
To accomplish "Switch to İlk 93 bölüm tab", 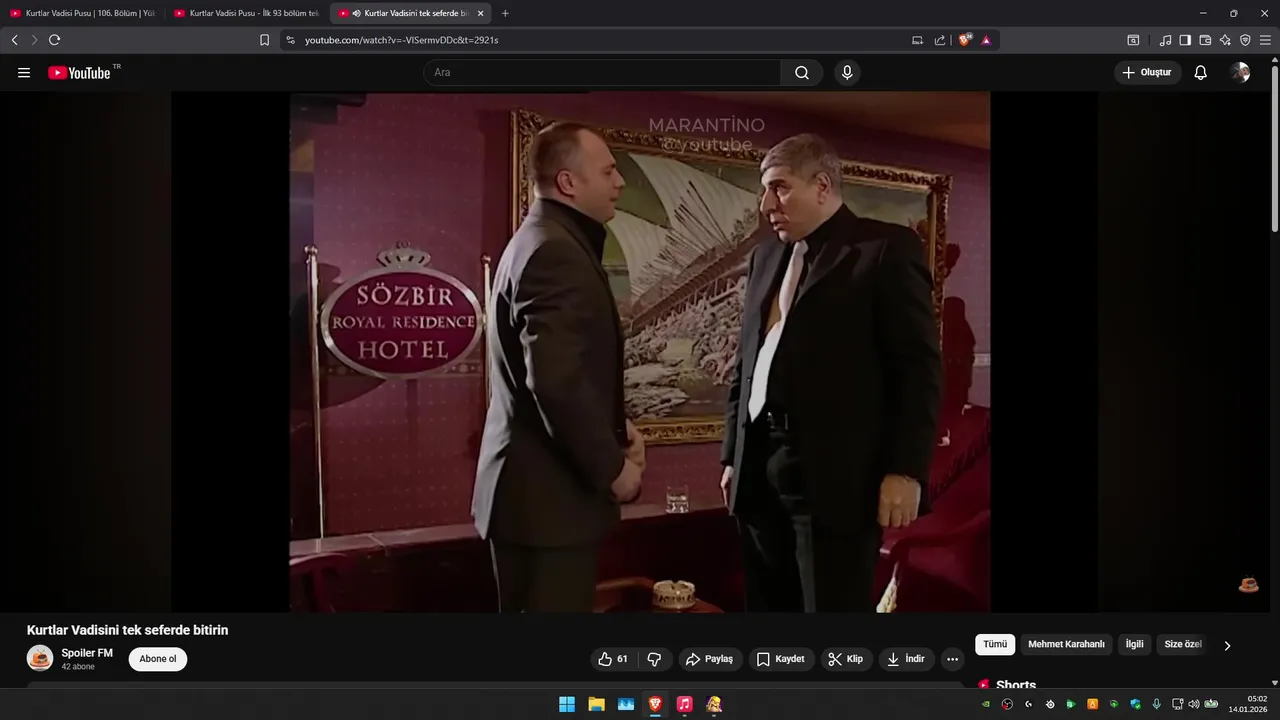I will (x=246, y=13).
